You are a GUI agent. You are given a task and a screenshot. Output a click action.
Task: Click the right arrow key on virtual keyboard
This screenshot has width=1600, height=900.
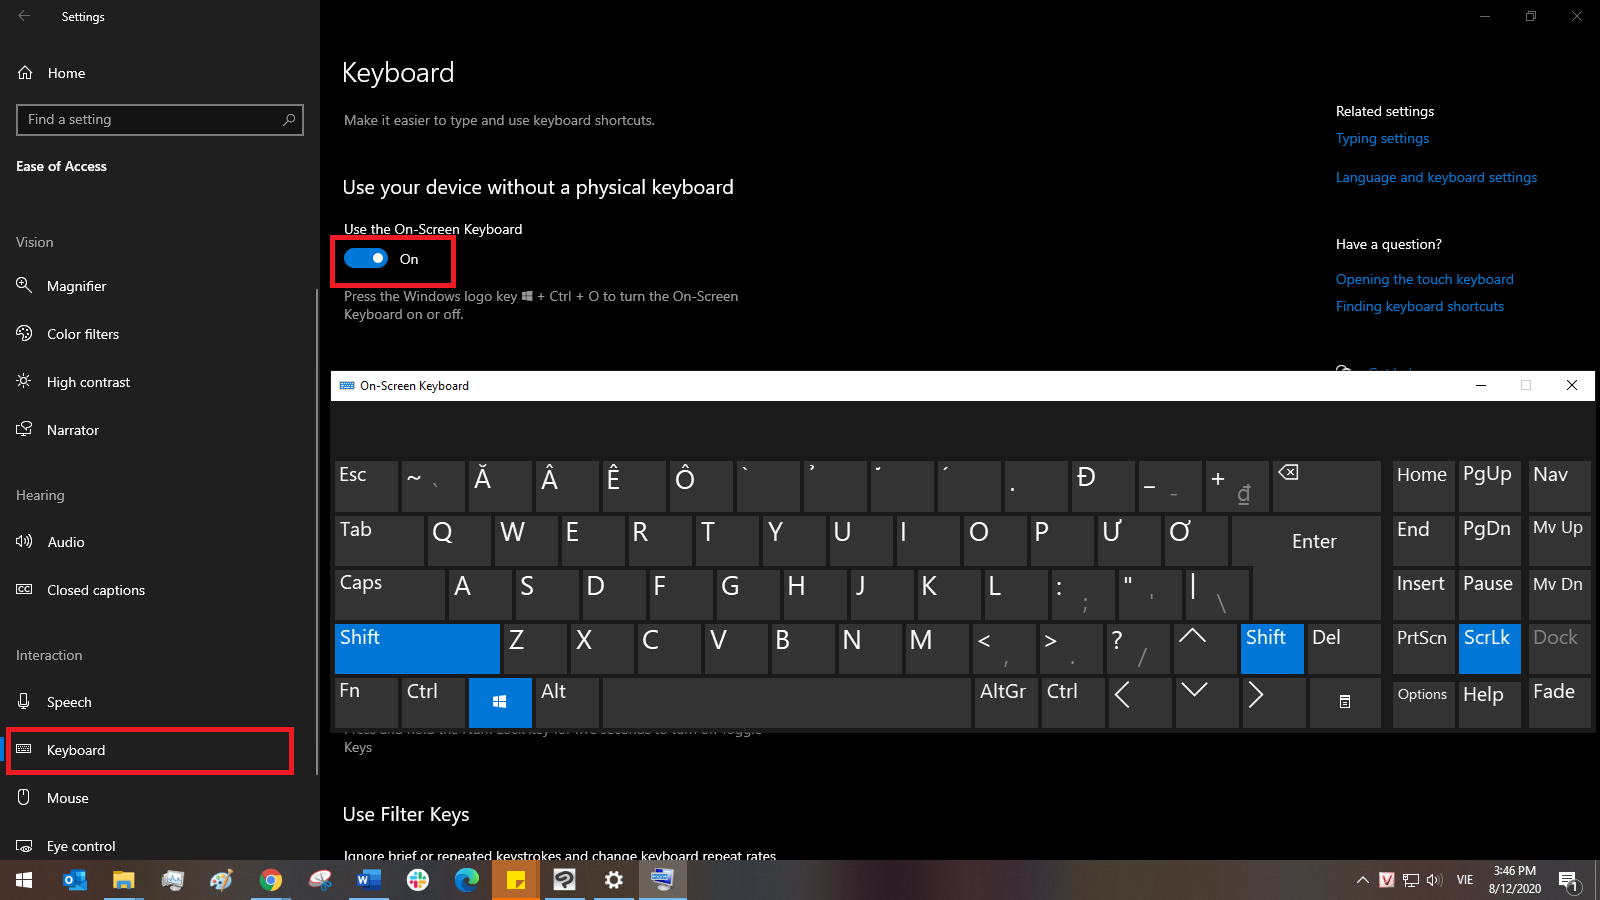click(1274, 703)
